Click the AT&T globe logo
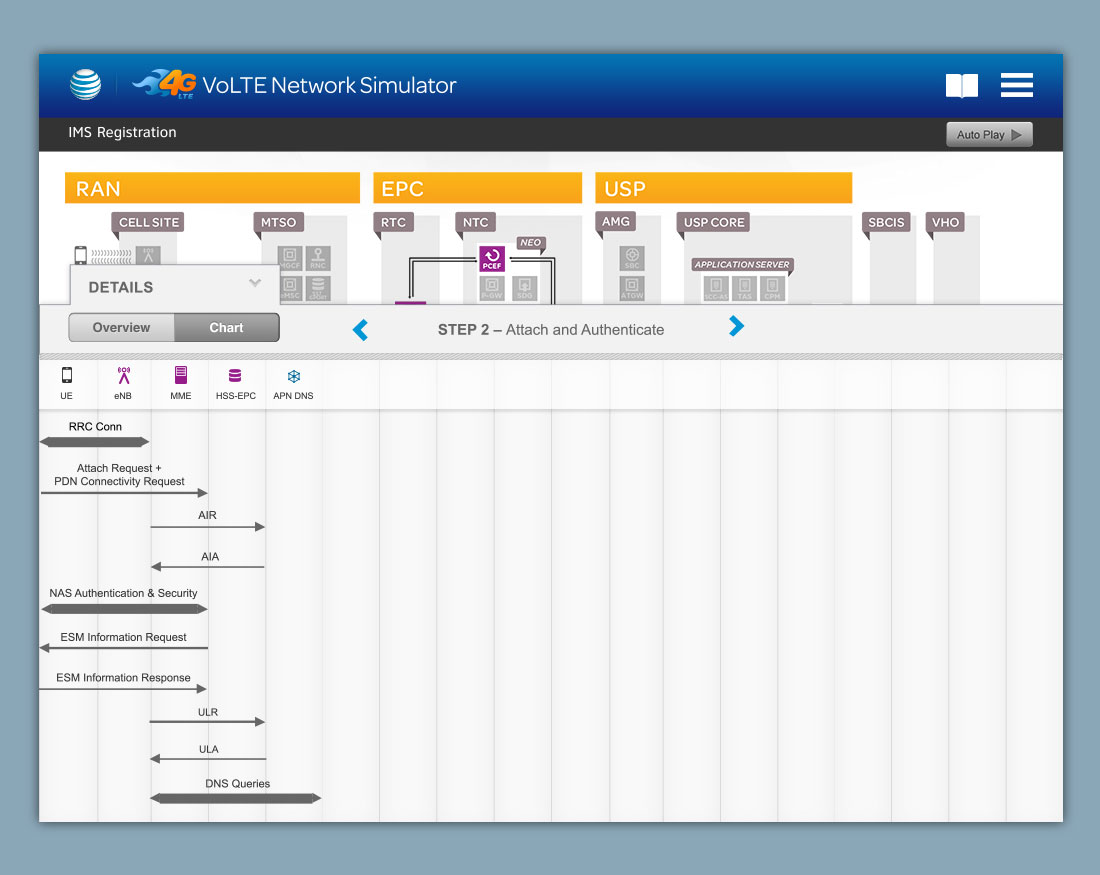Image resolution: width=1100 pixels, height=875 pixels. point(86,85)
